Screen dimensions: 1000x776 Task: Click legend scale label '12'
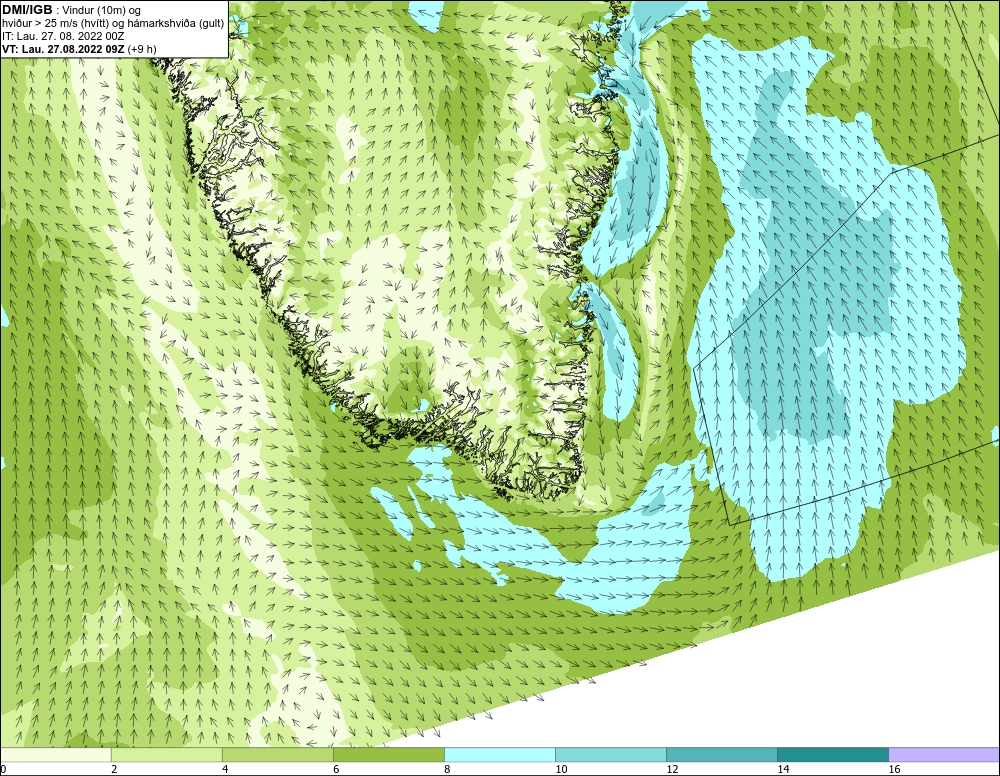(x=672, y=770)
